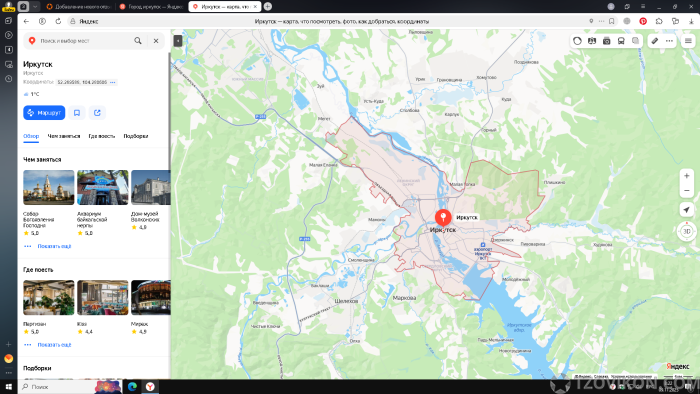Open the map tools three-dots menu

[x=669, y=41]
